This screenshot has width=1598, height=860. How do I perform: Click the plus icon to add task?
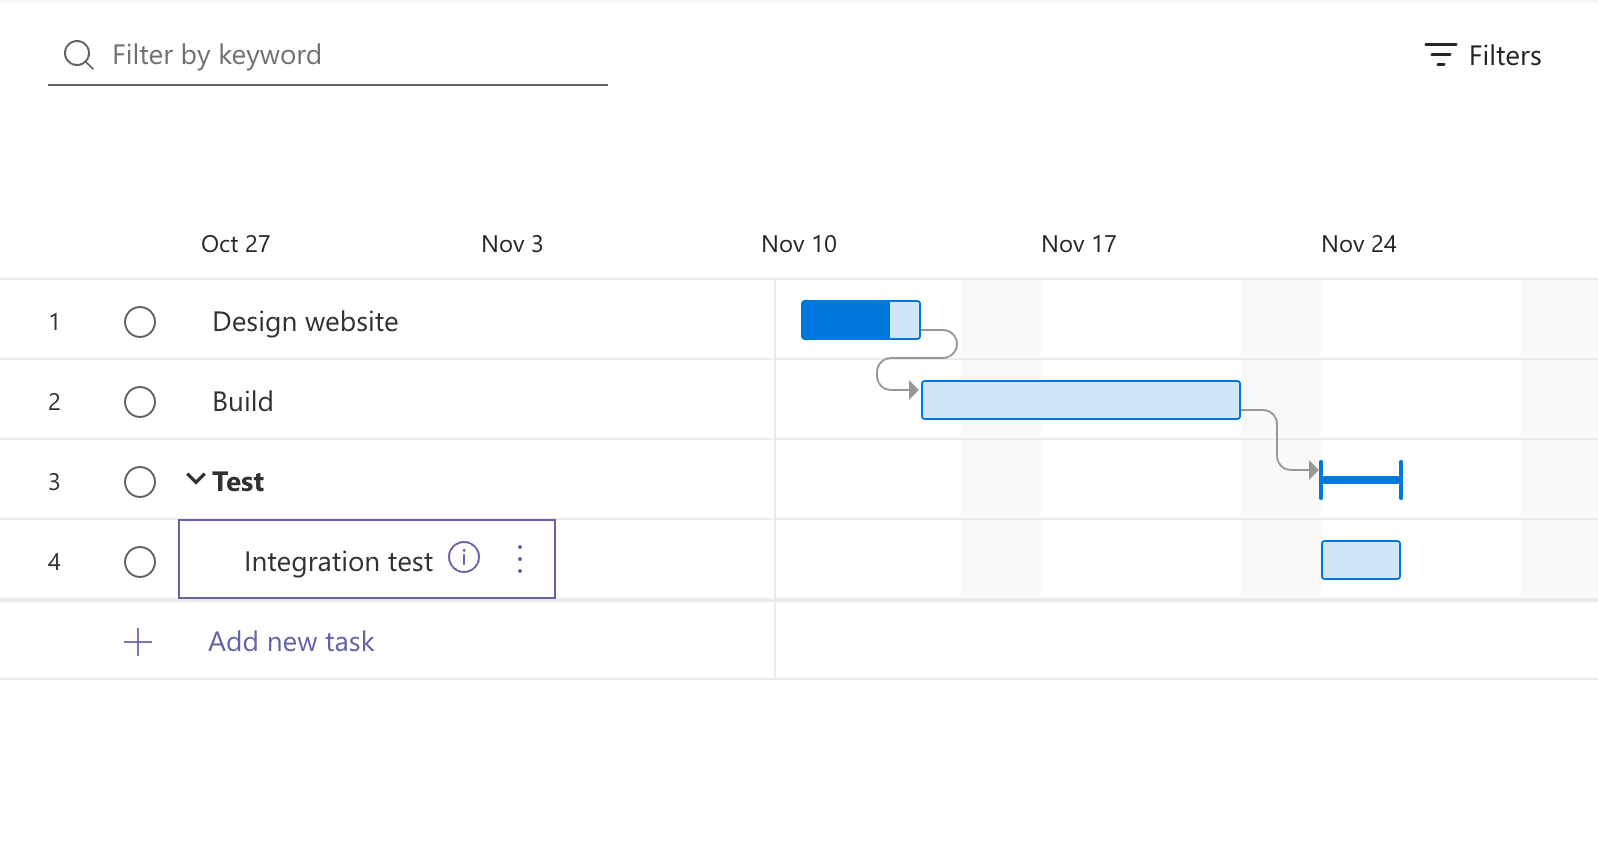point(138,642)
